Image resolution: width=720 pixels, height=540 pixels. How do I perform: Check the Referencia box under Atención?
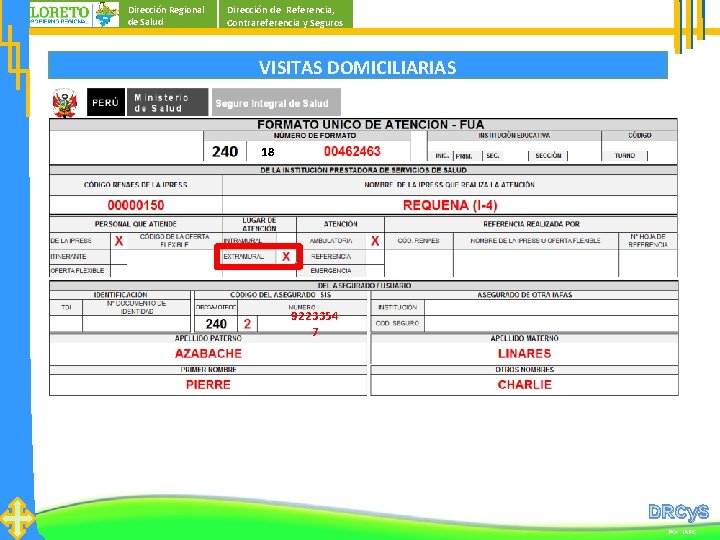point(375,256)
